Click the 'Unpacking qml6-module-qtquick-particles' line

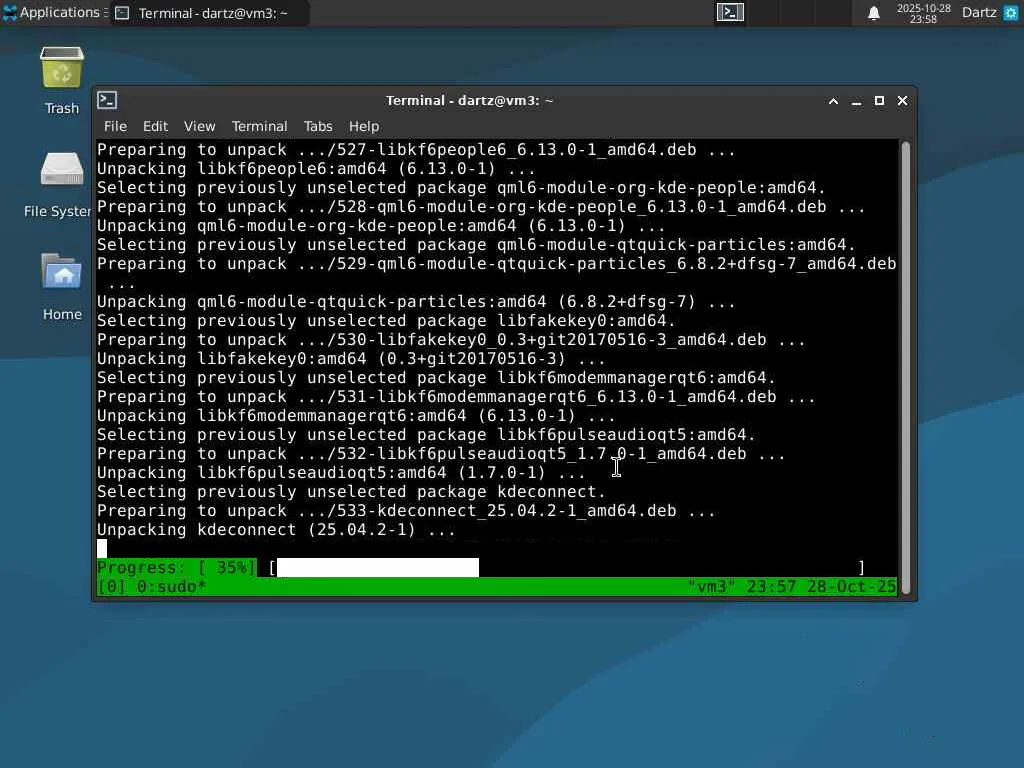(416, 302)
